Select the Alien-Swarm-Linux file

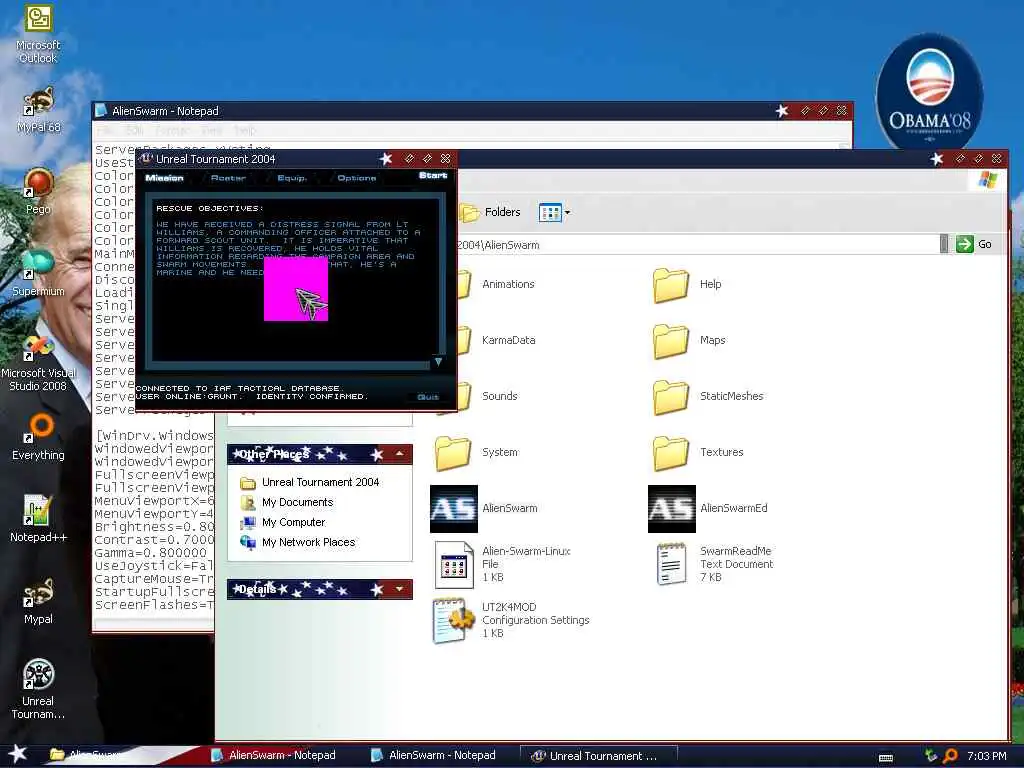[502, 564]
